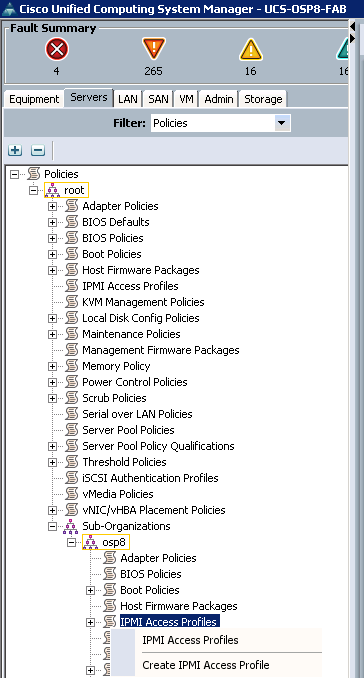Click the left-pointing panel collapse arrow
The image size is (364, 678).
352,27
